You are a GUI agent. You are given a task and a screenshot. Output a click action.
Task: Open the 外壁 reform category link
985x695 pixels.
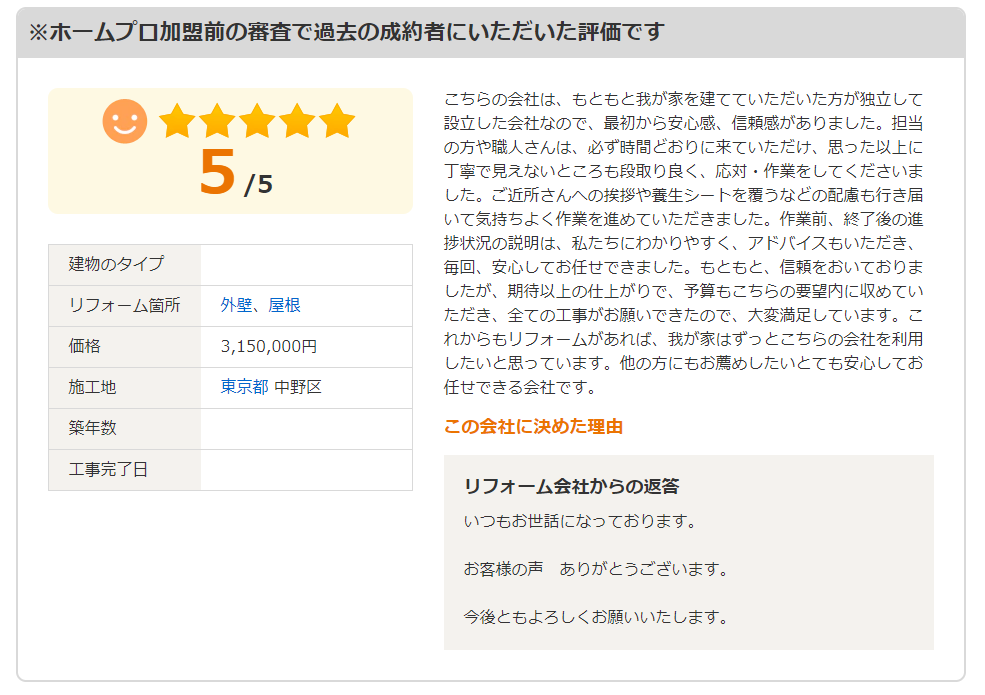(236, 306)
